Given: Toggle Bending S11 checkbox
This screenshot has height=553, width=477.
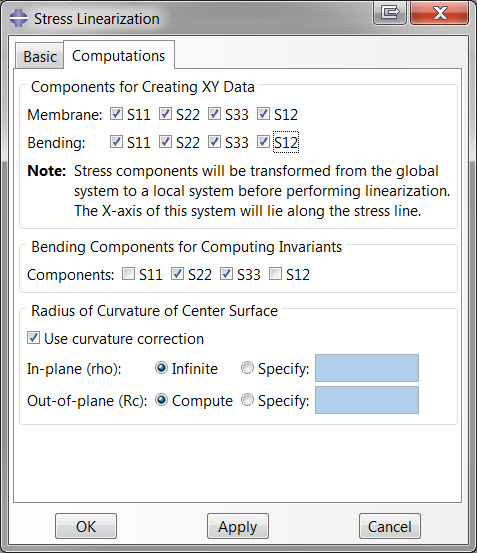Looking at the screenshot, I should tap(116, 142).
